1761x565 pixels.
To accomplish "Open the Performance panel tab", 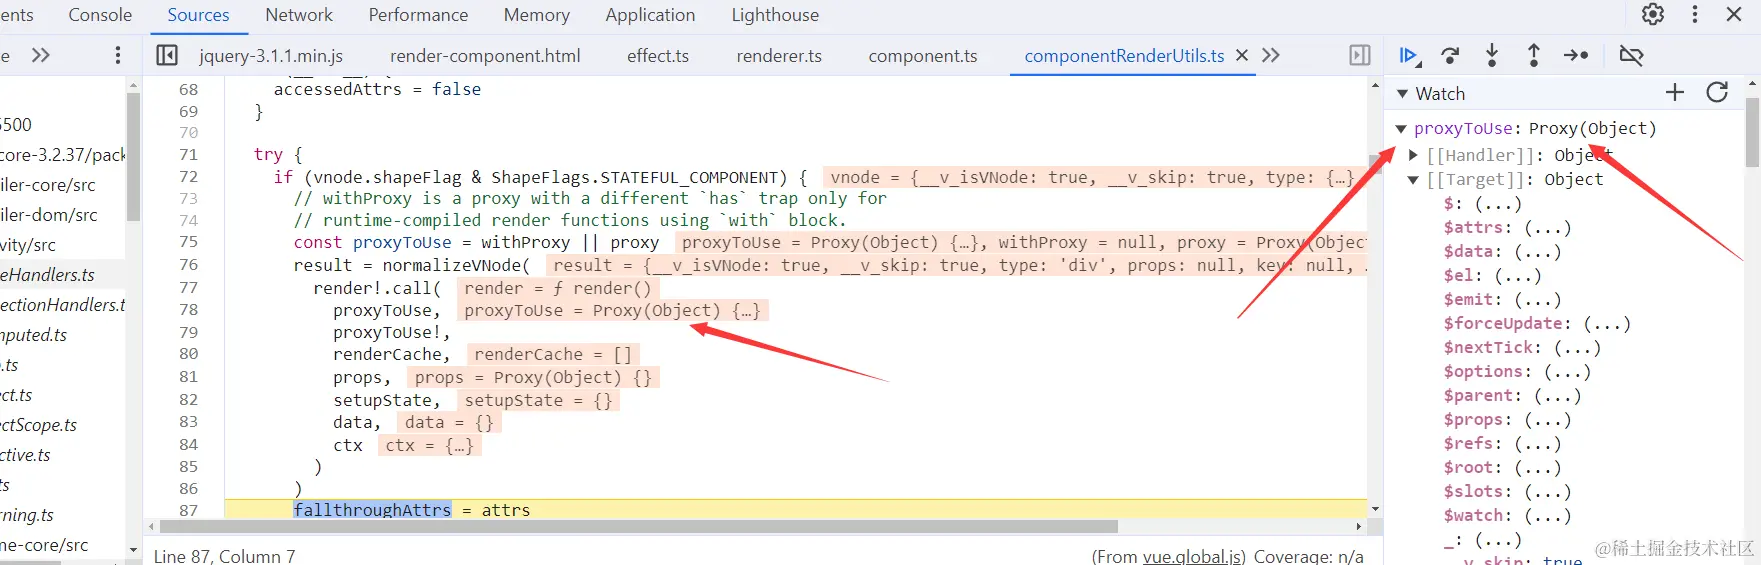I will [418, 15].
